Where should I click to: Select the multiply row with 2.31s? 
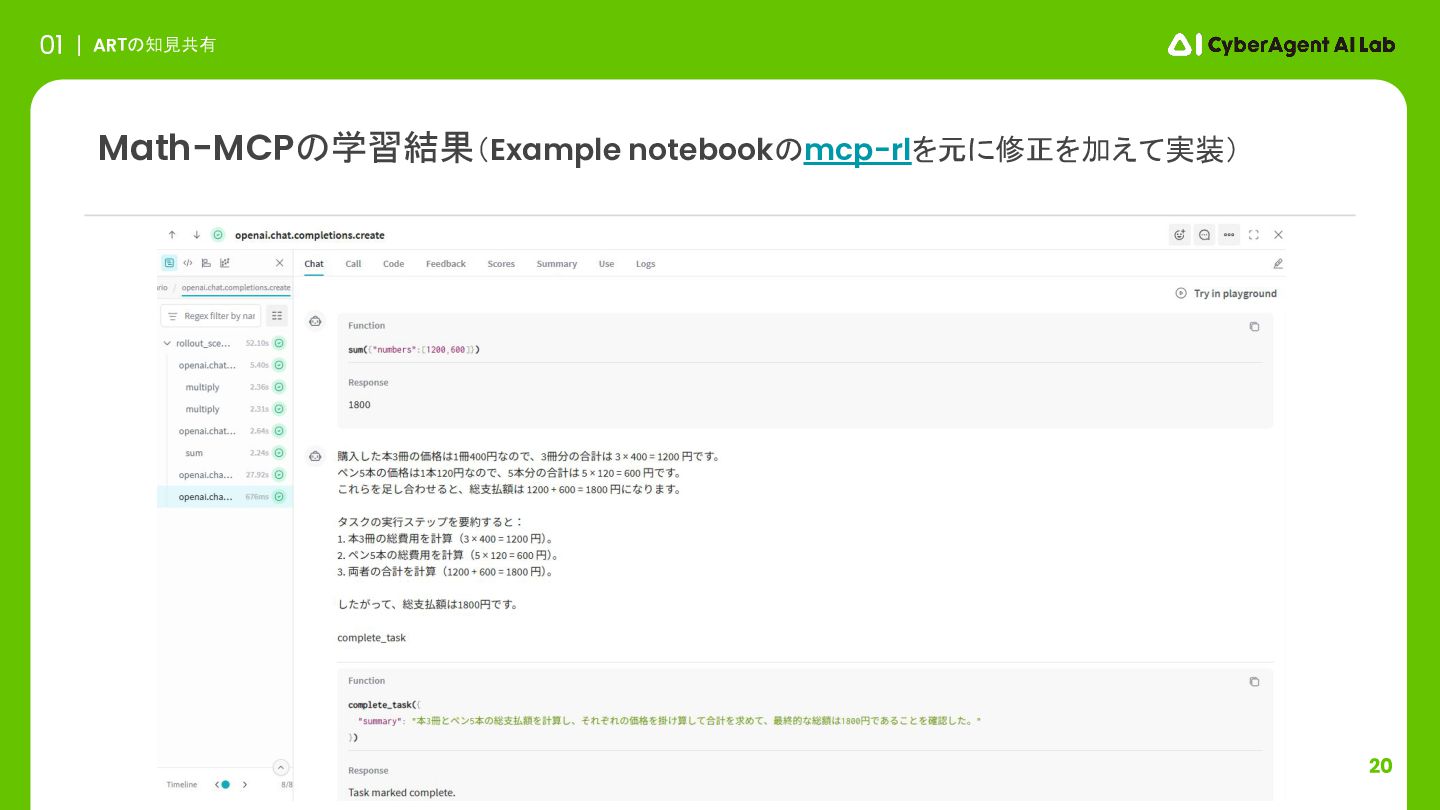click(x=225, y=409)
